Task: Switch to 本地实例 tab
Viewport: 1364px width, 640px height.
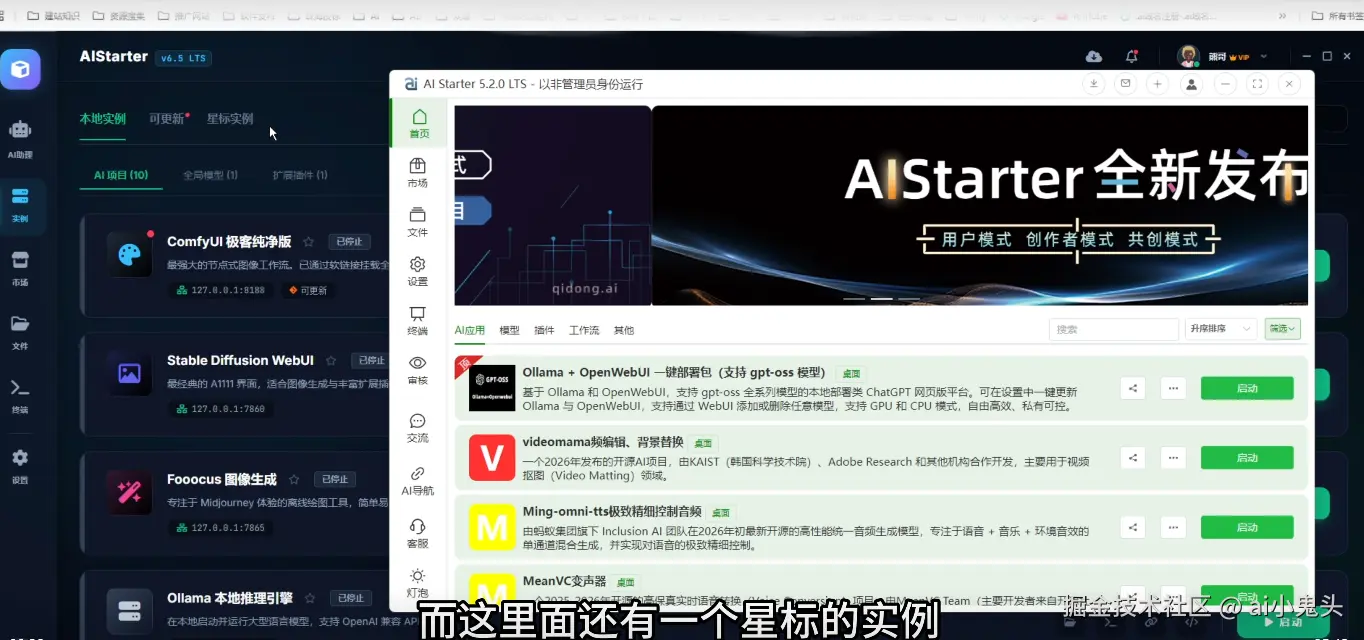Action: pyautogui.click(x=103, y=119)
